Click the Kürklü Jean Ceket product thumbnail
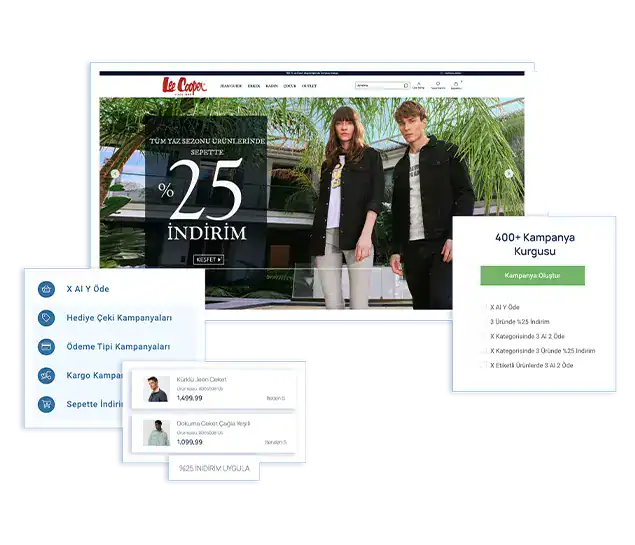Viewport: 635px width, 545px height. coord(158,390)
